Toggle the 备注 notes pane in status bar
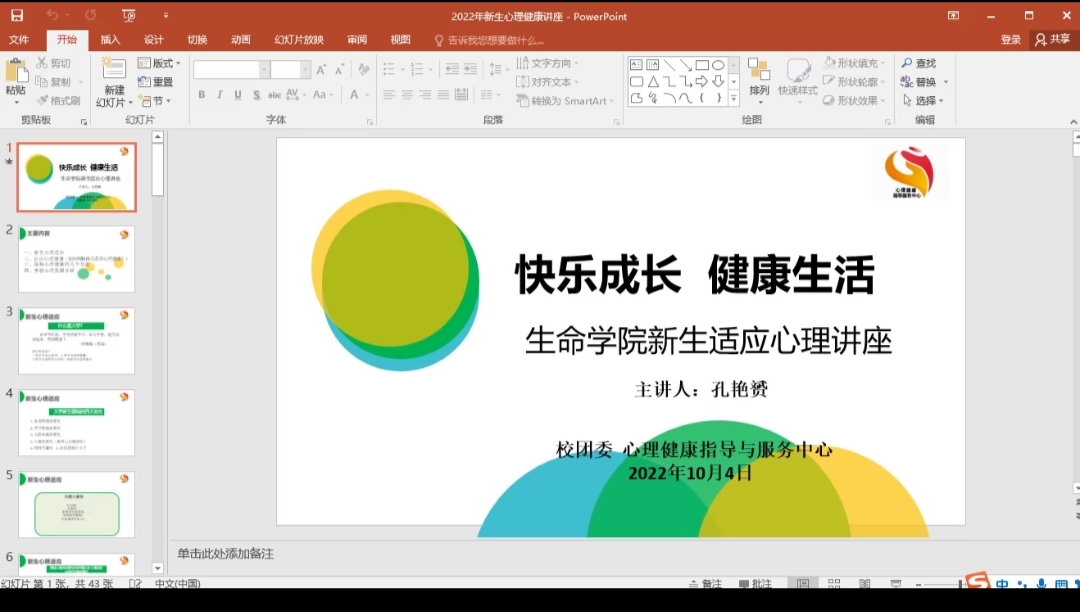Image resolution: width=1080 pixels, height=612 pixels. pyautogui.click(x=705, y=584)
